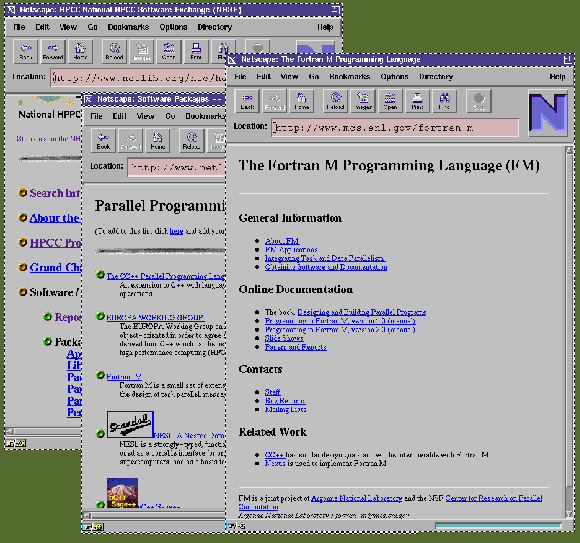
Task: Open Help menu in Fortran M window
Action: (557, 77)
